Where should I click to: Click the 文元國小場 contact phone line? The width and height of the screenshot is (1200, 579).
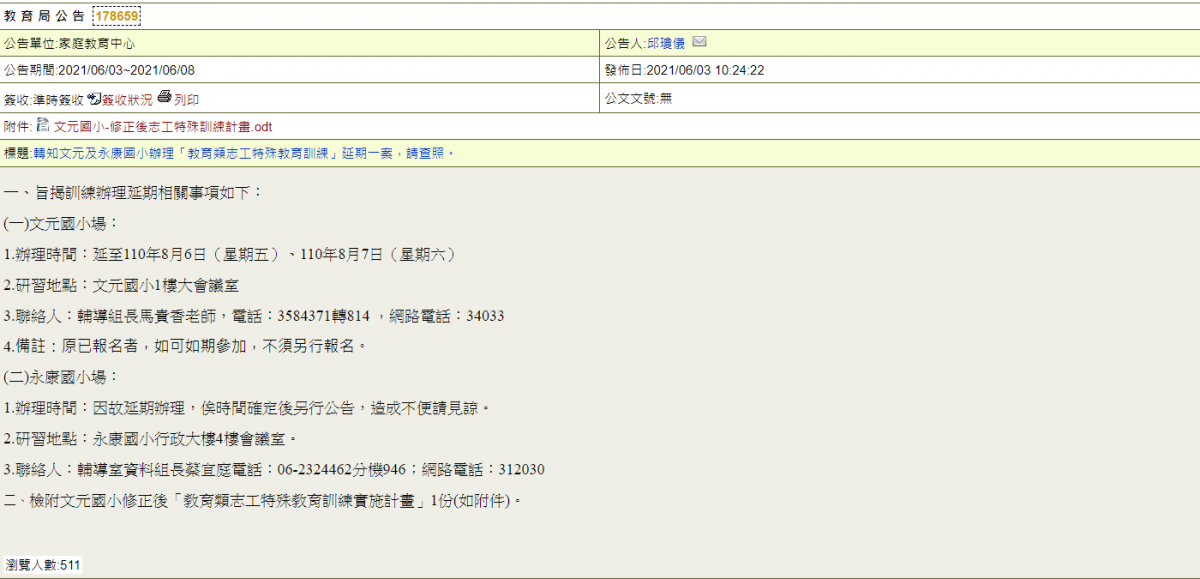point(254,316)
